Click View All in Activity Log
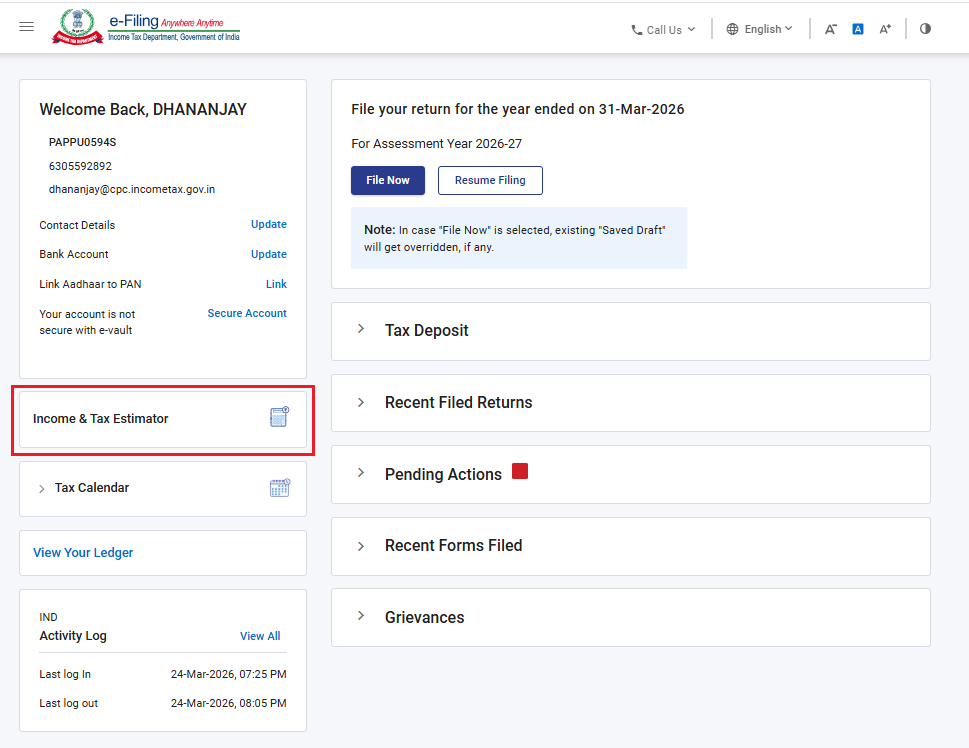The image size is (969, 748). tap(260, 636)
